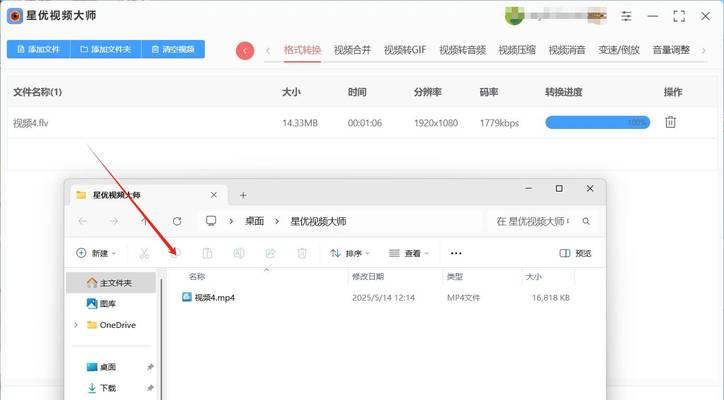Select 图库 in the navigation pane

(x=102, y=303)
